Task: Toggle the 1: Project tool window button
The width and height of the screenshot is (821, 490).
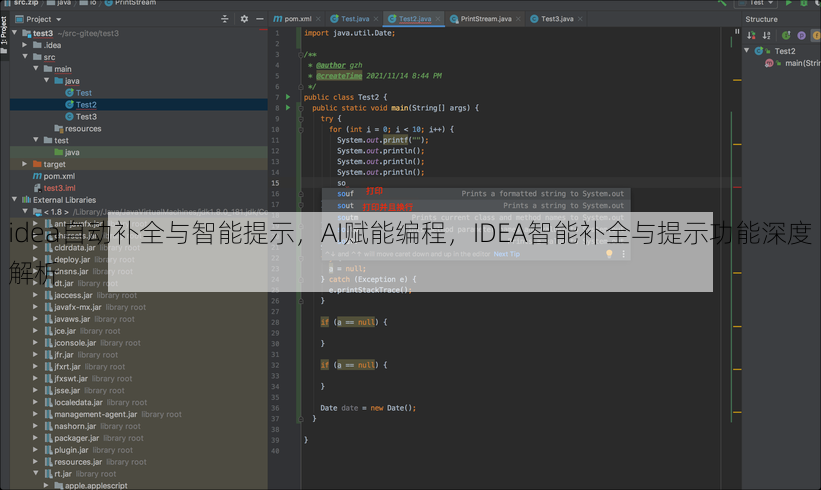Action: tap(4, 35)
